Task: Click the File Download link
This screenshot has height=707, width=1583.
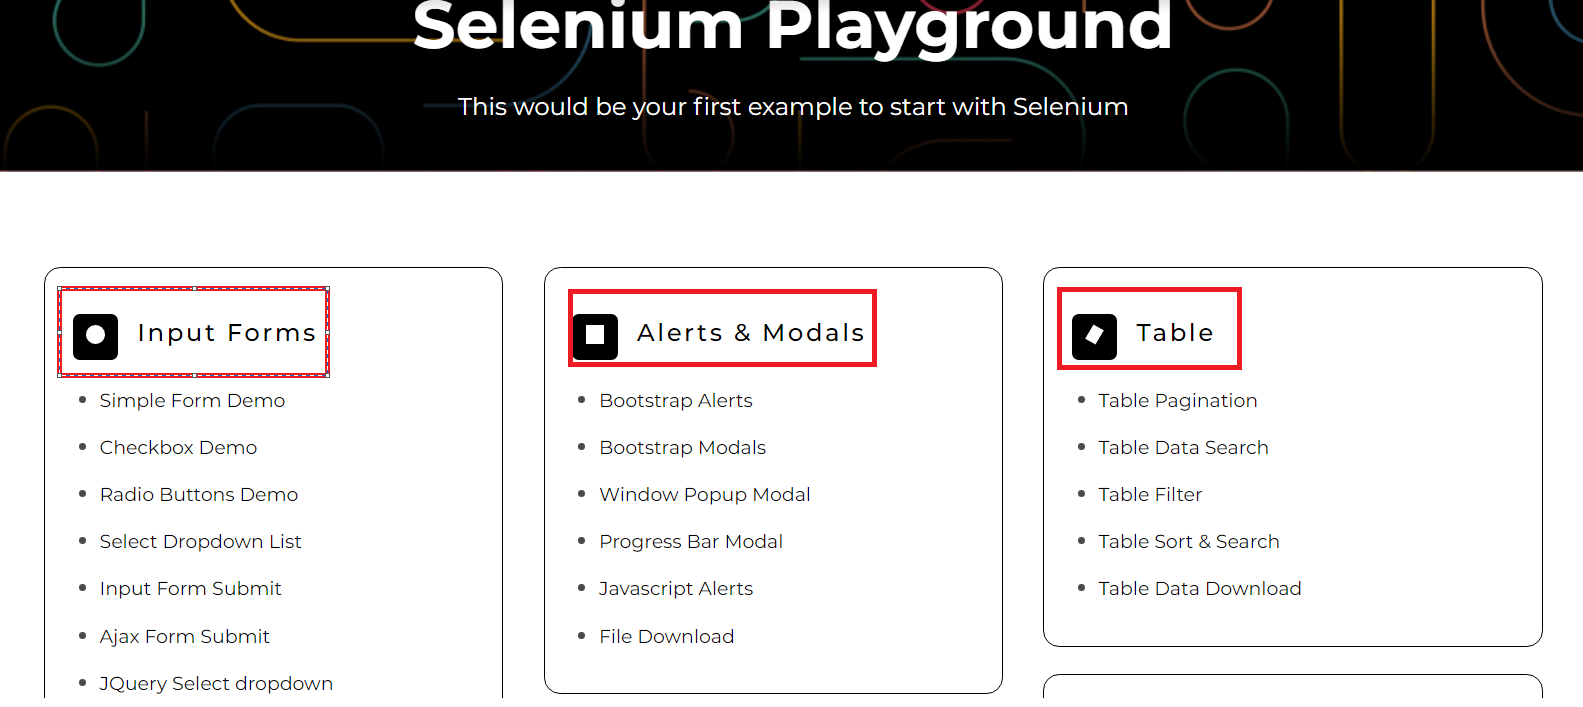Action: tap(666, 637)
